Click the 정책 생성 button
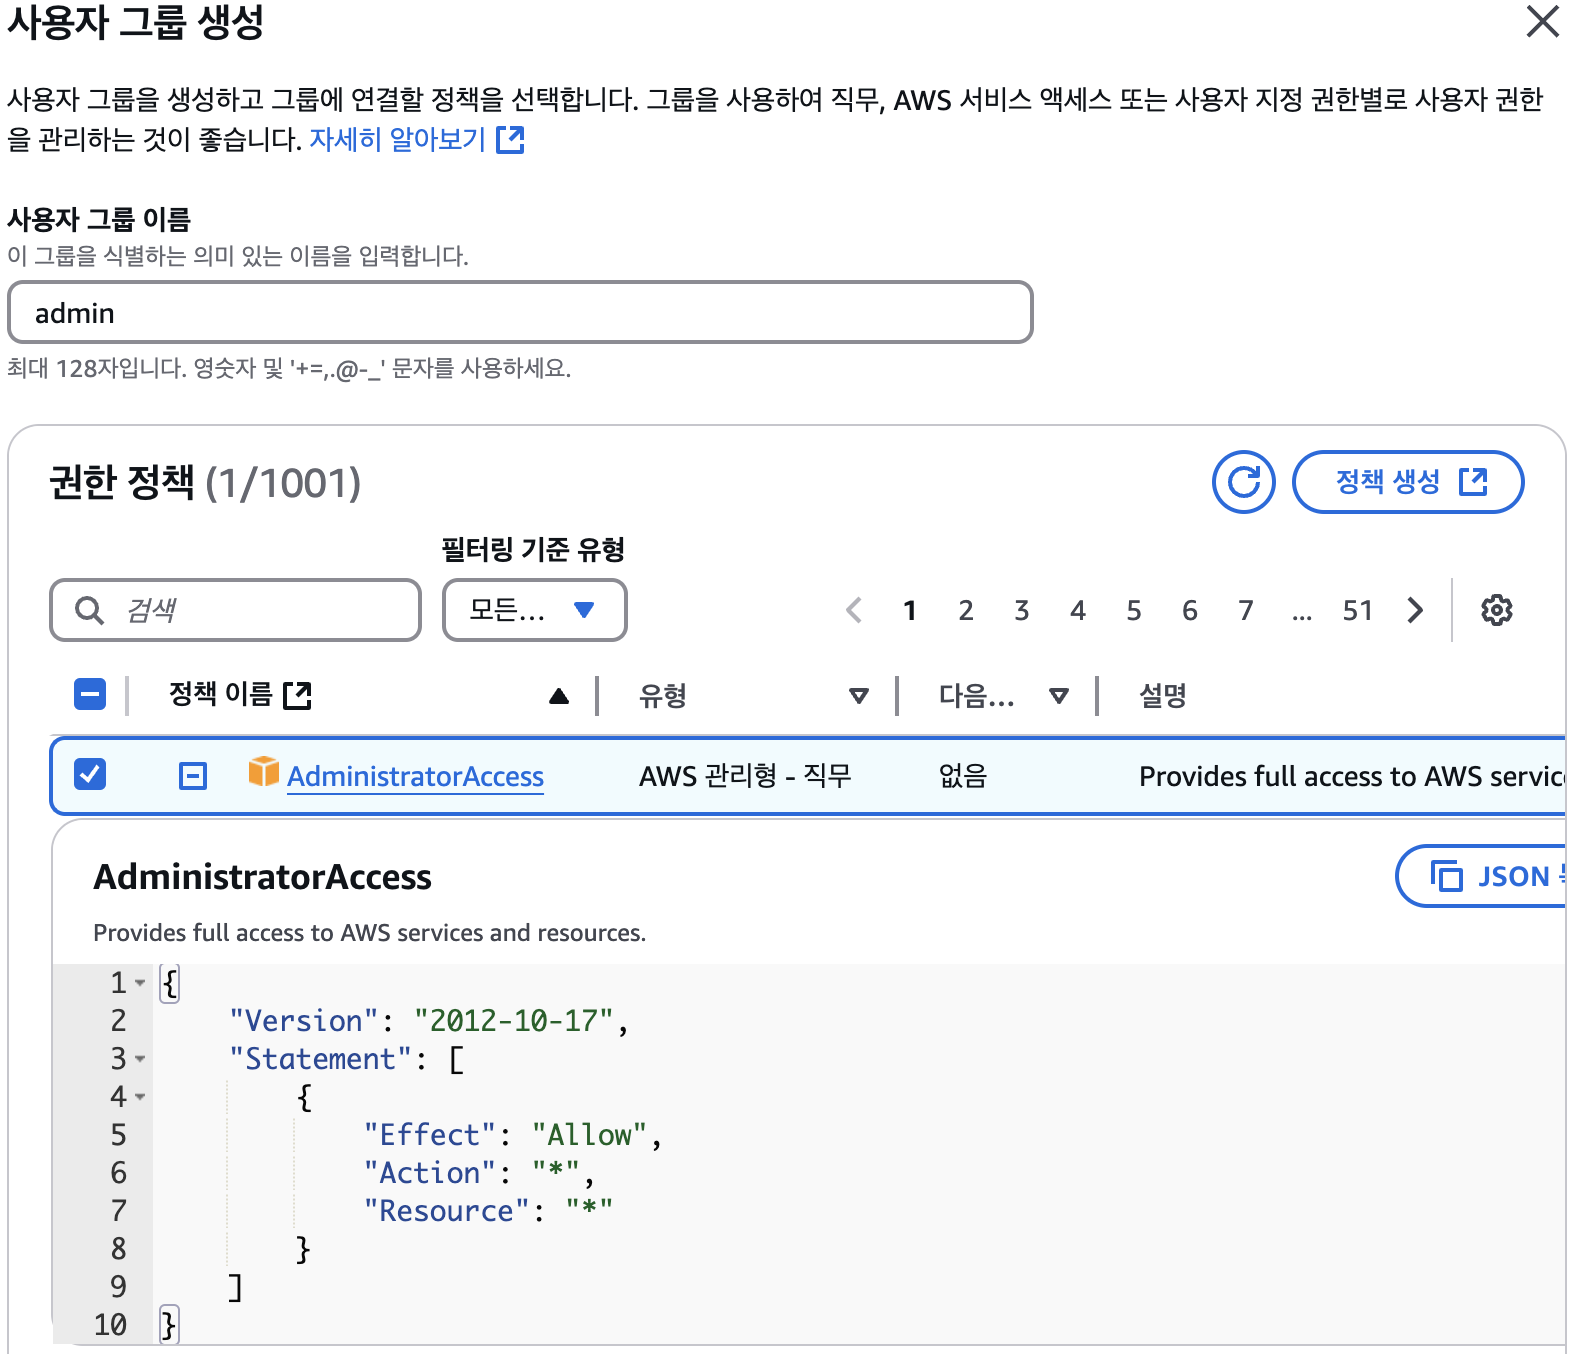This screenshot has height=1354, width=1574. 1408,482
